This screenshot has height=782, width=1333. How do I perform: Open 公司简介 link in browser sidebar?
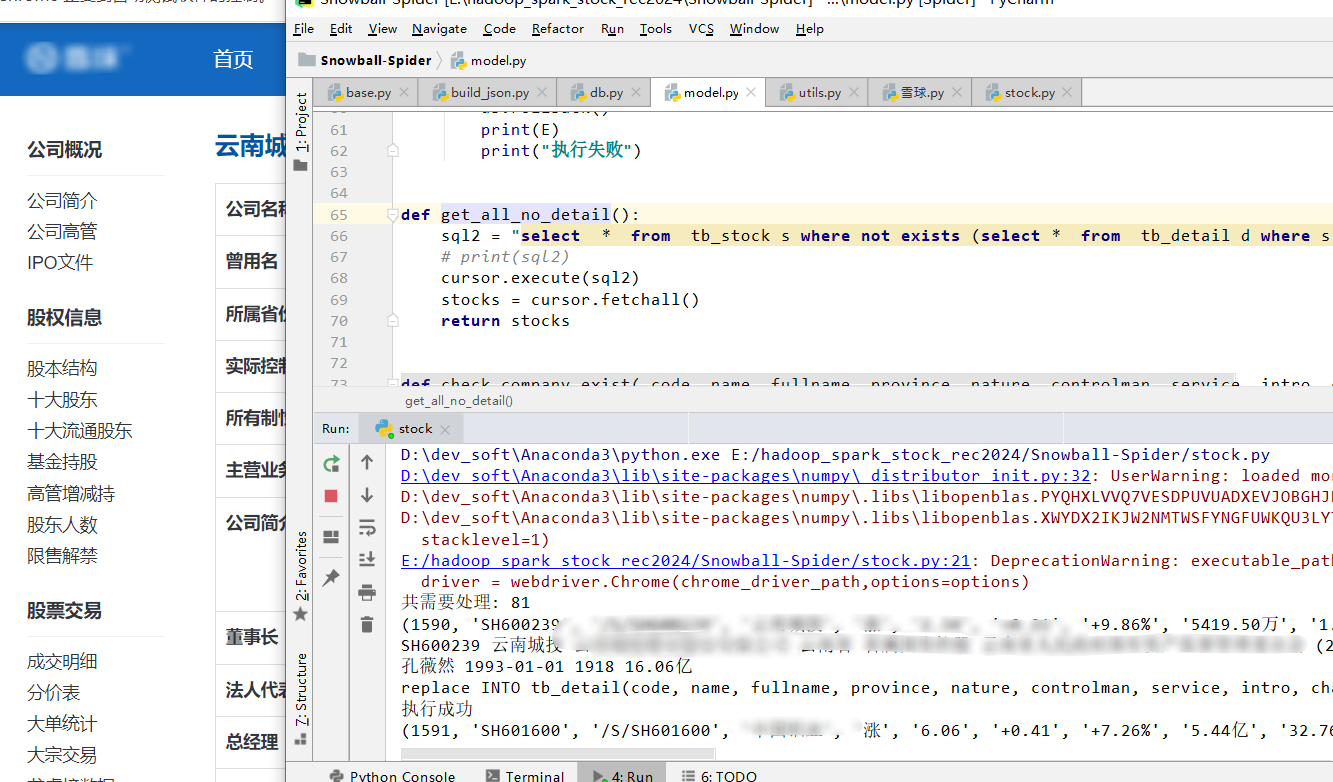point(62,201)
